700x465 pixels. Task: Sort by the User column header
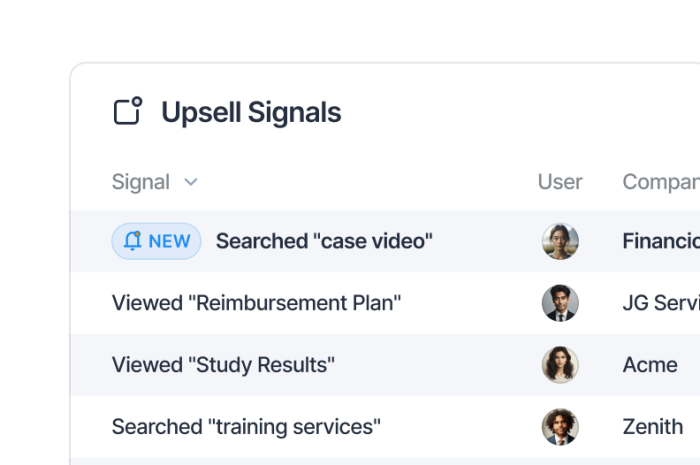pyautogui.click(x=560, y=182)
